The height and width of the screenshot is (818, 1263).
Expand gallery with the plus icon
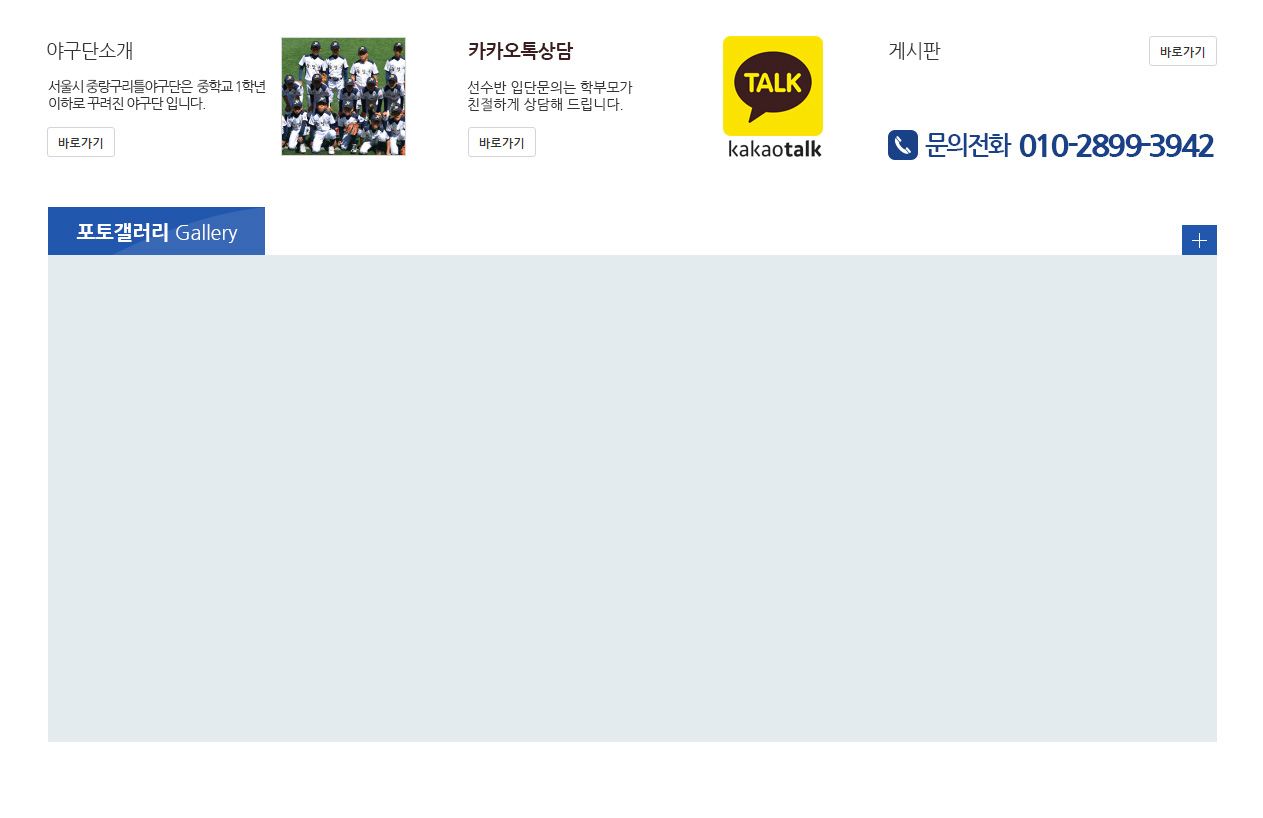click(1199, 240)
